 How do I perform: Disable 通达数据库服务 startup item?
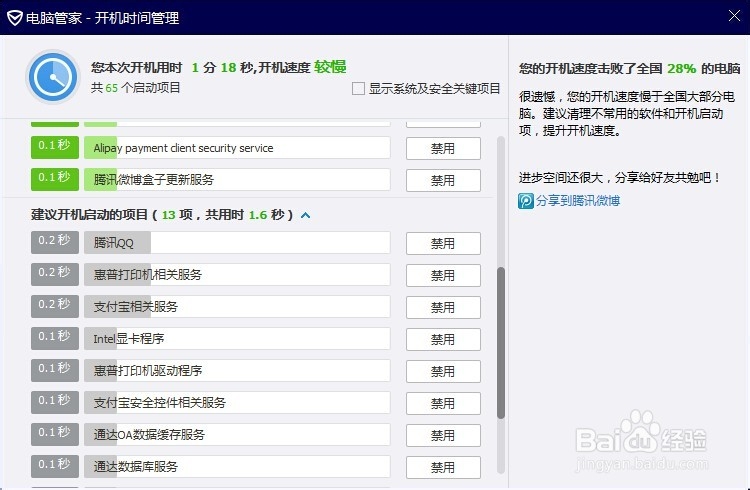point(443,467)
